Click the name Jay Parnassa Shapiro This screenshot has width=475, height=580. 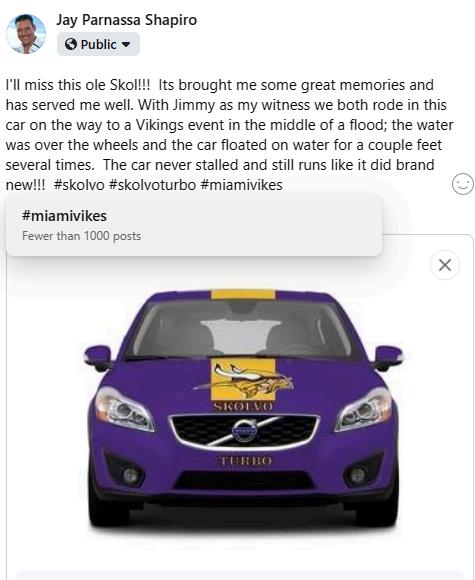coord(127,20)
